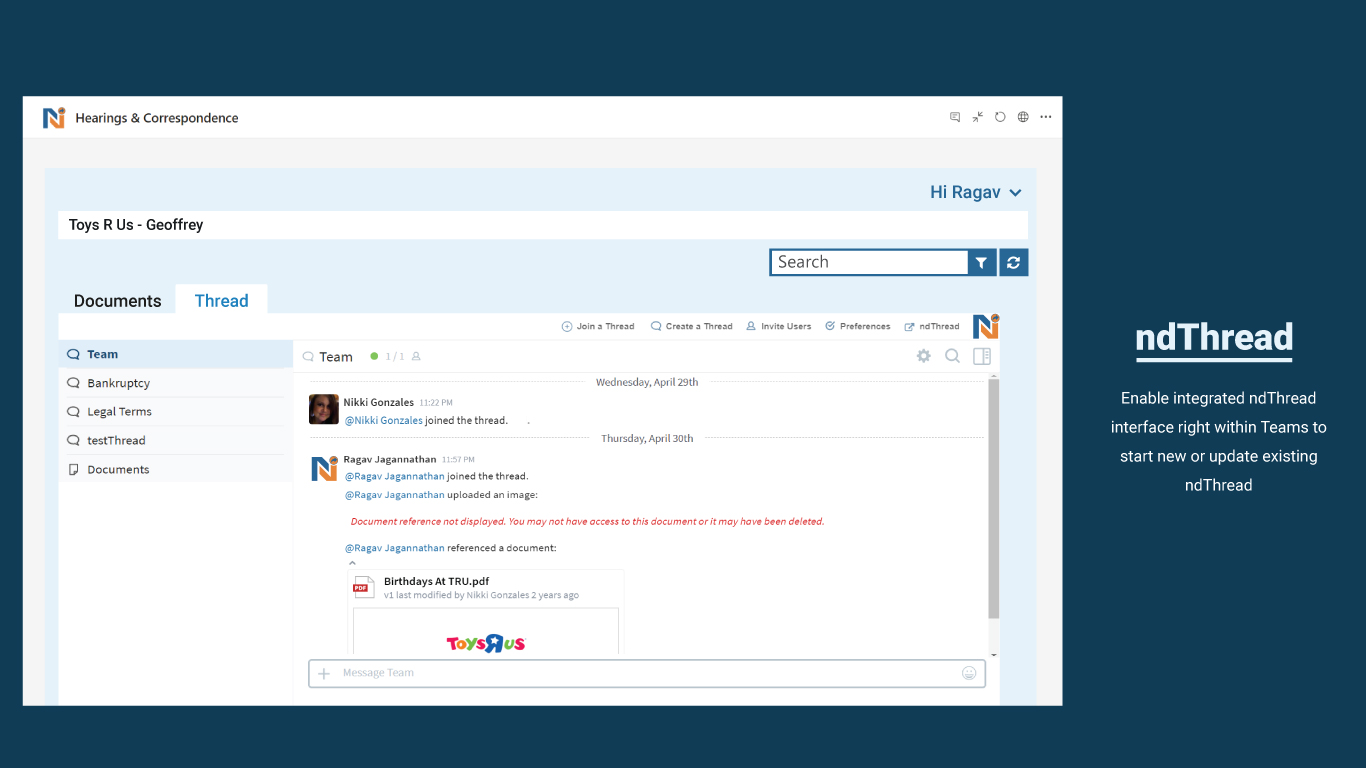
Task: Click @Ragav Jagannathan mention in 'joined the thread'
Action: click(395, 477)
